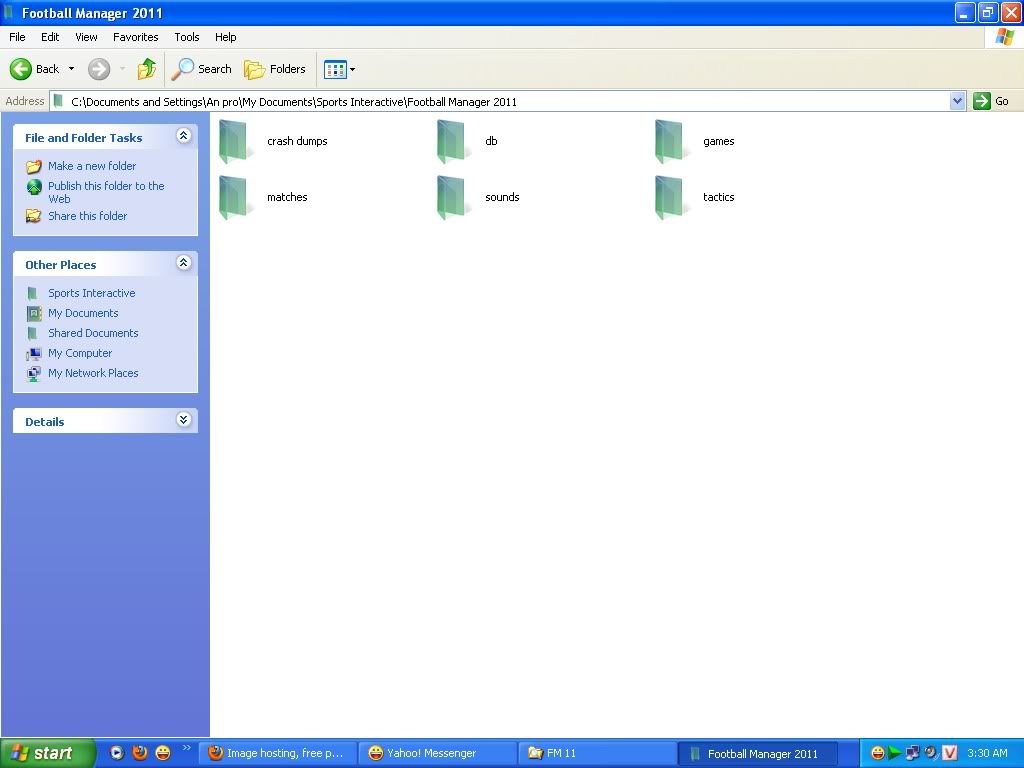
Task: Click the Start button
Action: pos(46,753)
